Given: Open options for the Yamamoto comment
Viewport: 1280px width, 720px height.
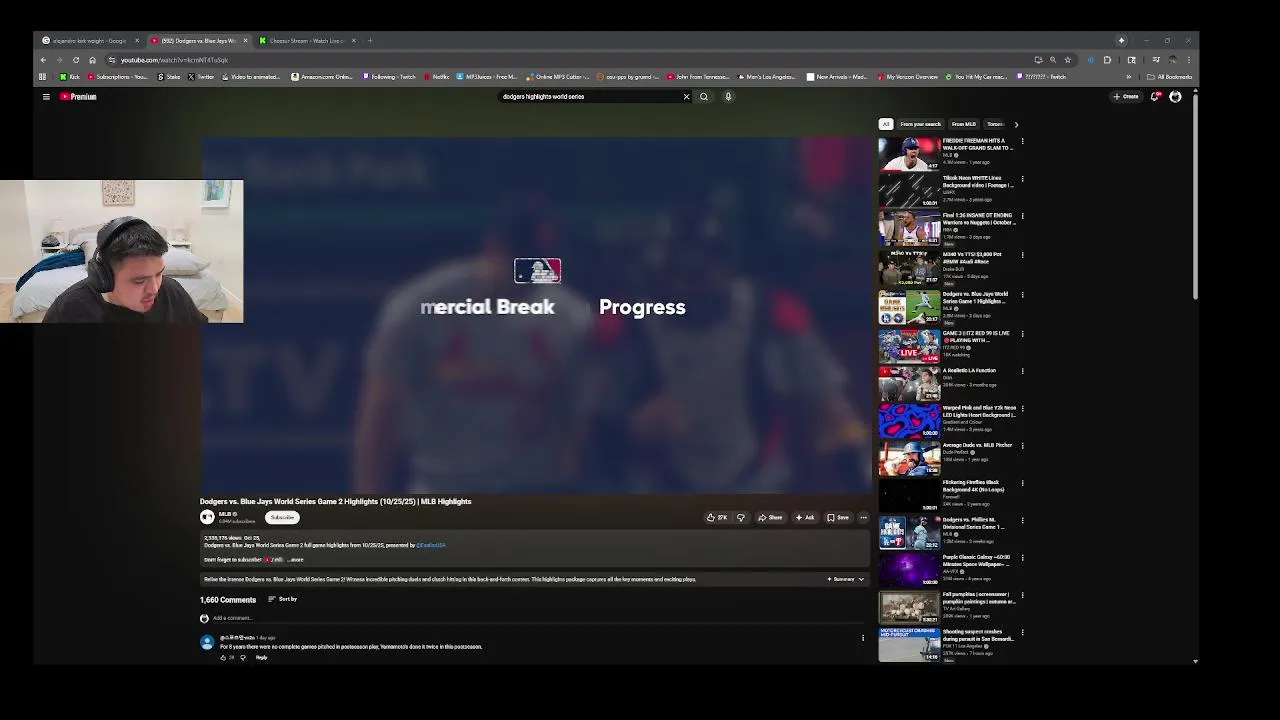Looking at the screenshot, I should [863, 637].
